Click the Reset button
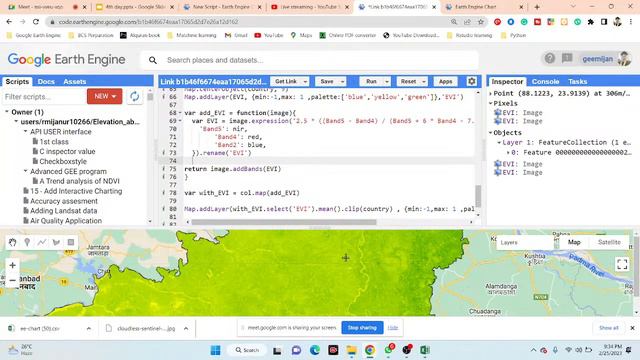The width and height of the screenshot is (640, 360). pyautogui.click(x=408, y=82)
